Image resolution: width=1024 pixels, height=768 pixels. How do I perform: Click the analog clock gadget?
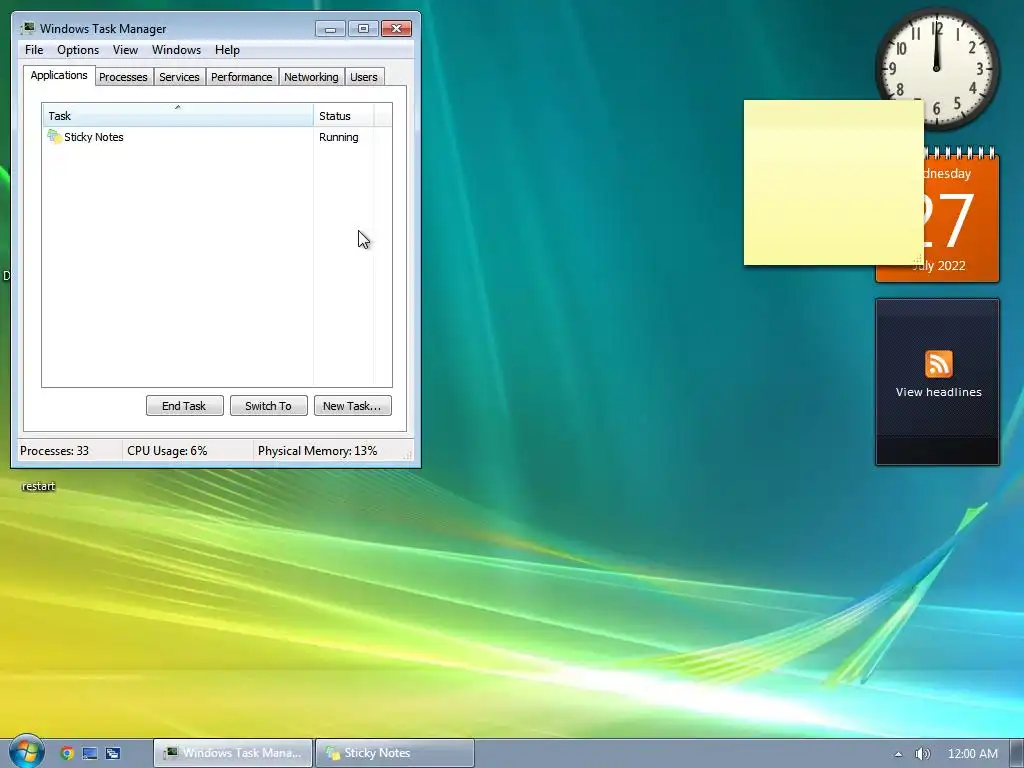tap(936, 68)
